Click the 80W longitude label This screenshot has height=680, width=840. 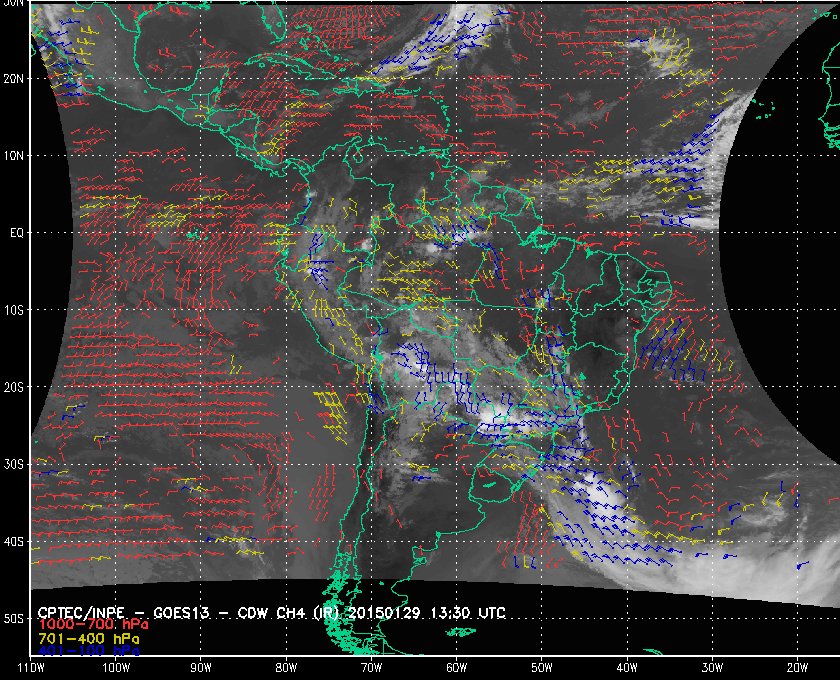(286, 667)
